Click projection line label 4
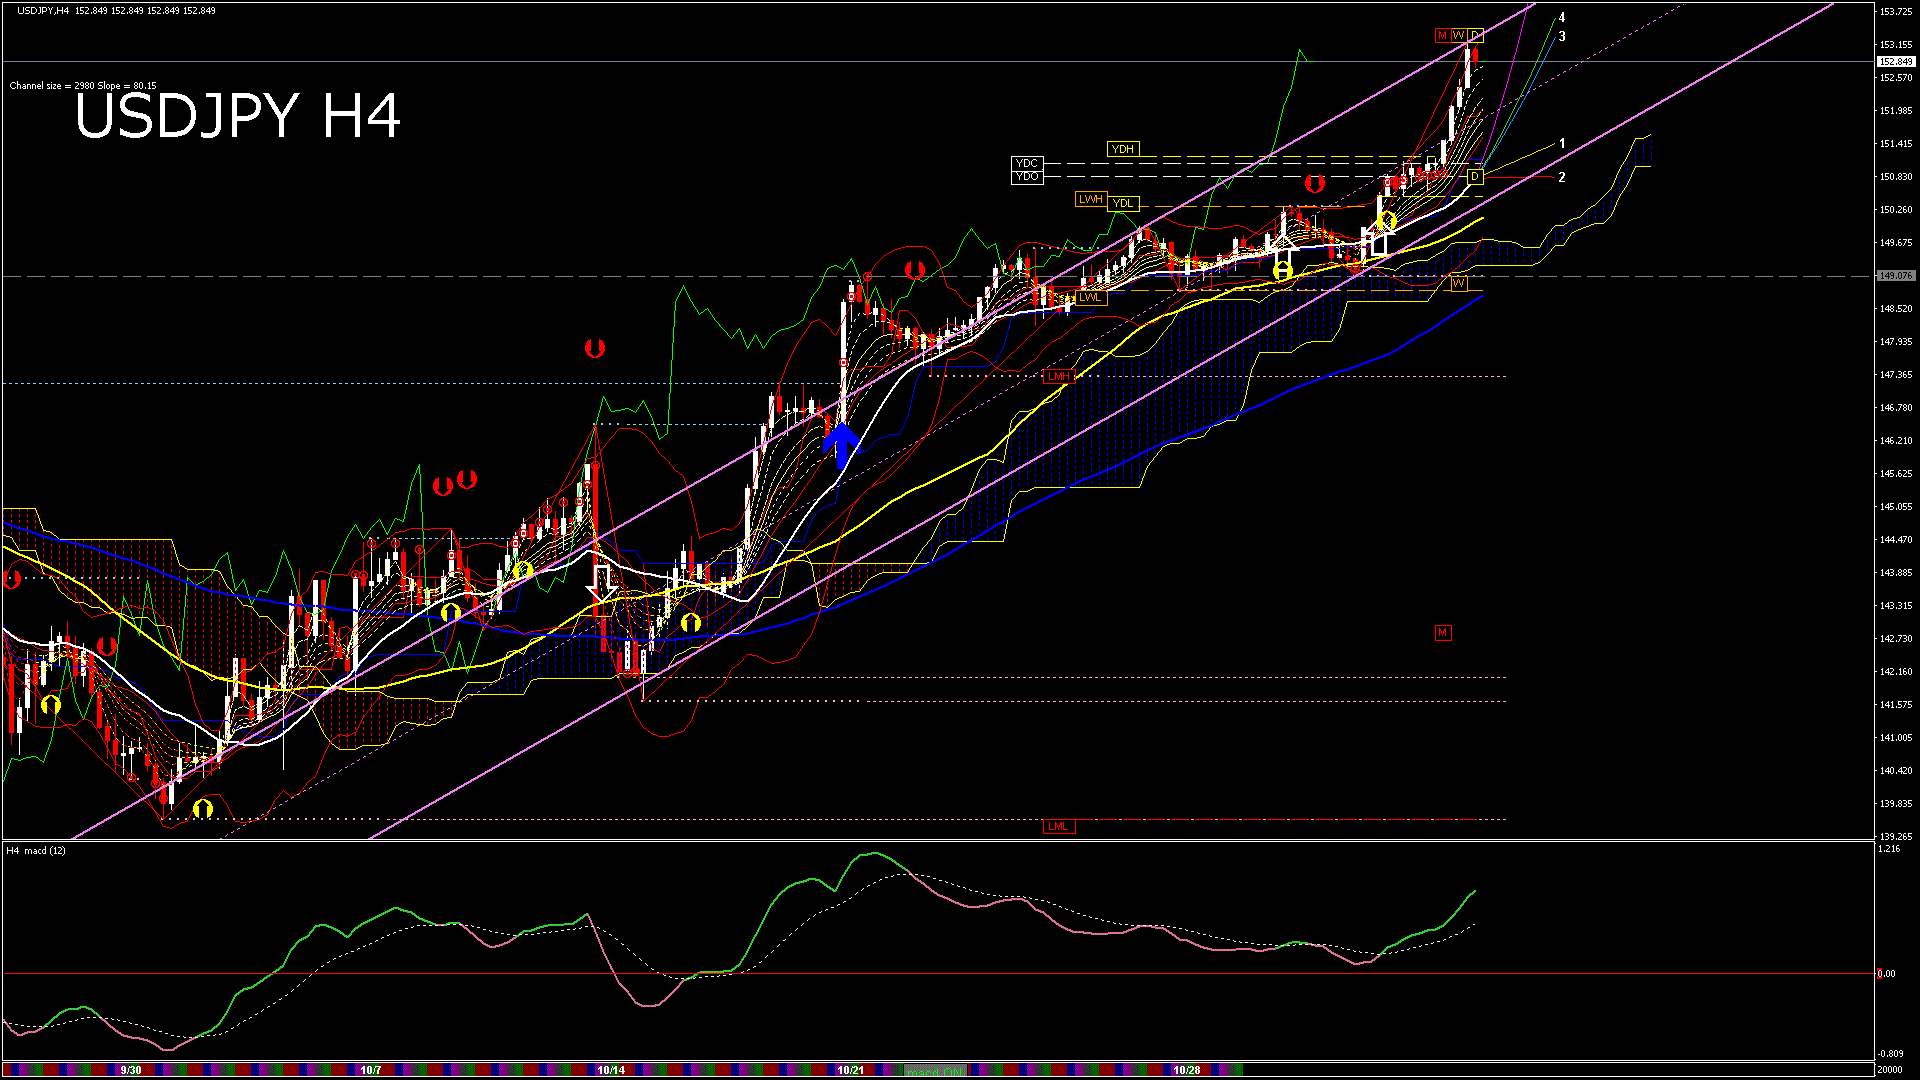 click(1562, 18)
